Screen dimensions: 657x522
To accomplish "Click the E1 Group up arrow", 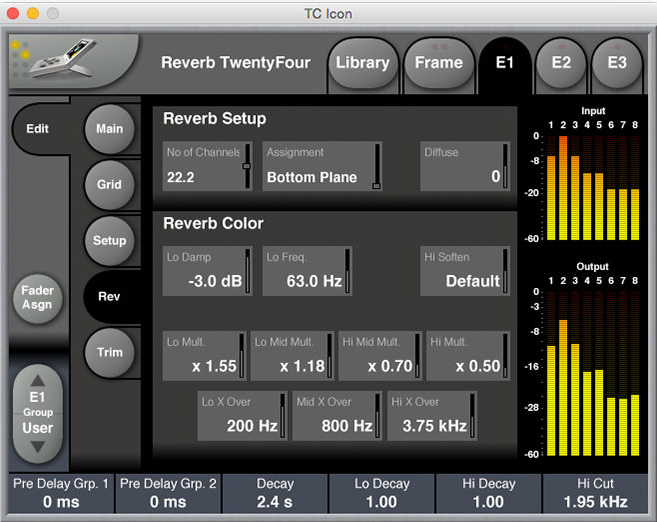I will 38,380.
